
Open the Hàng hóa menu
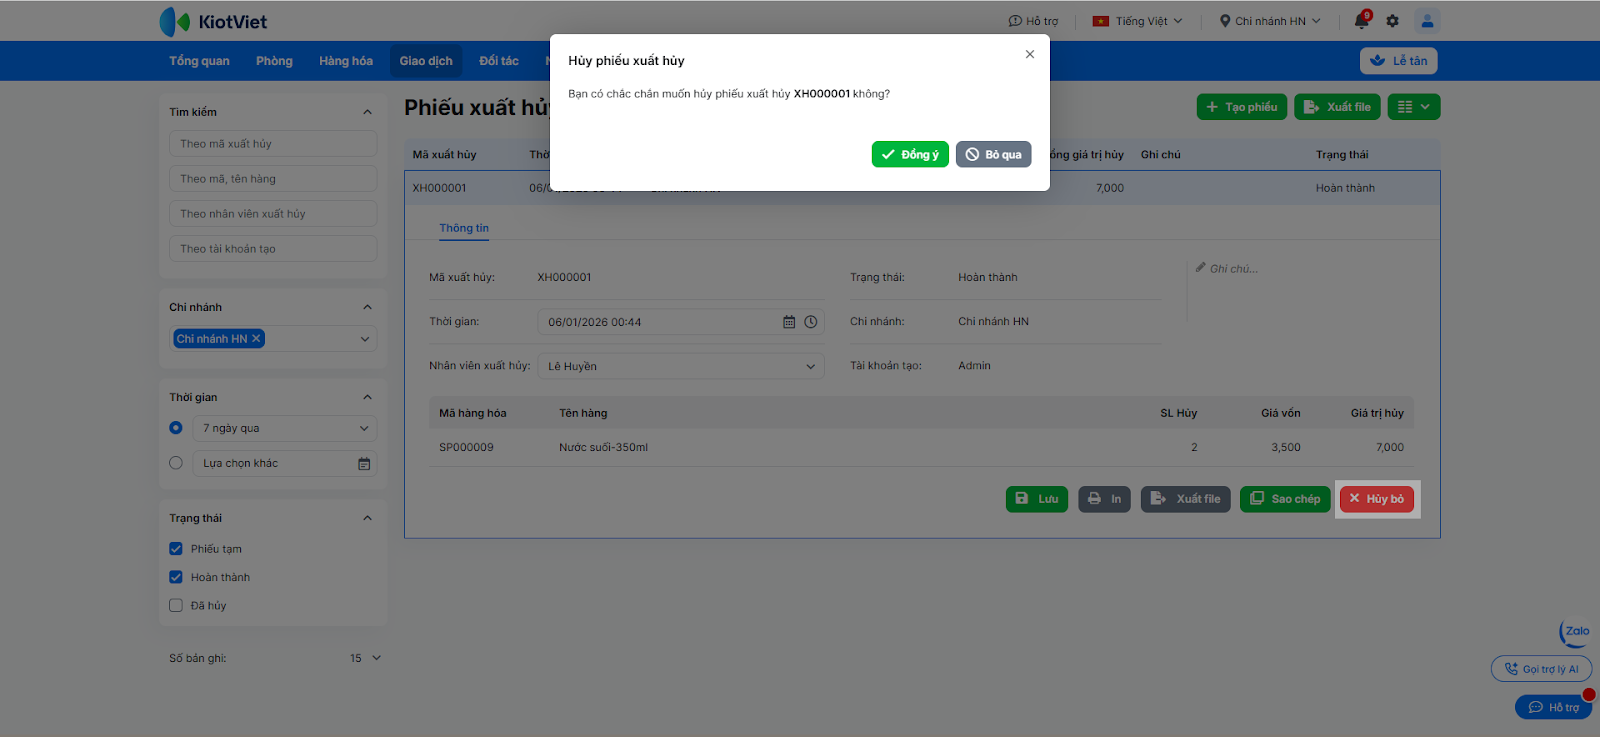point(346,61)
